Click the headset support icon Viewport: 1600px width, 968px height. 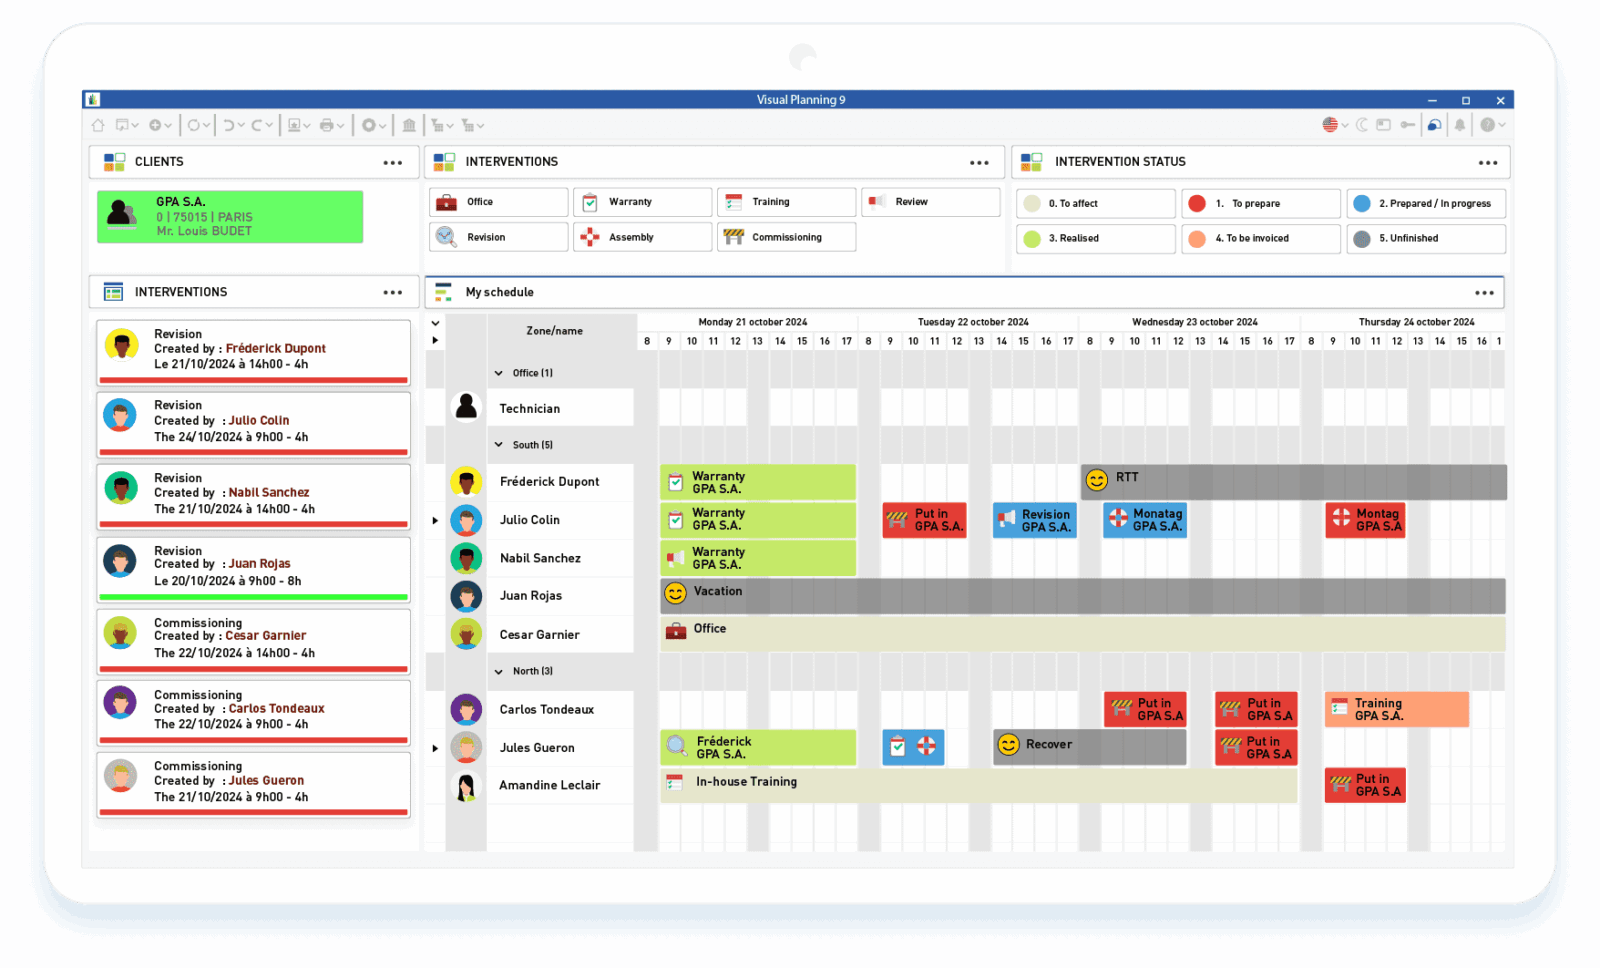click(1435, 125)
